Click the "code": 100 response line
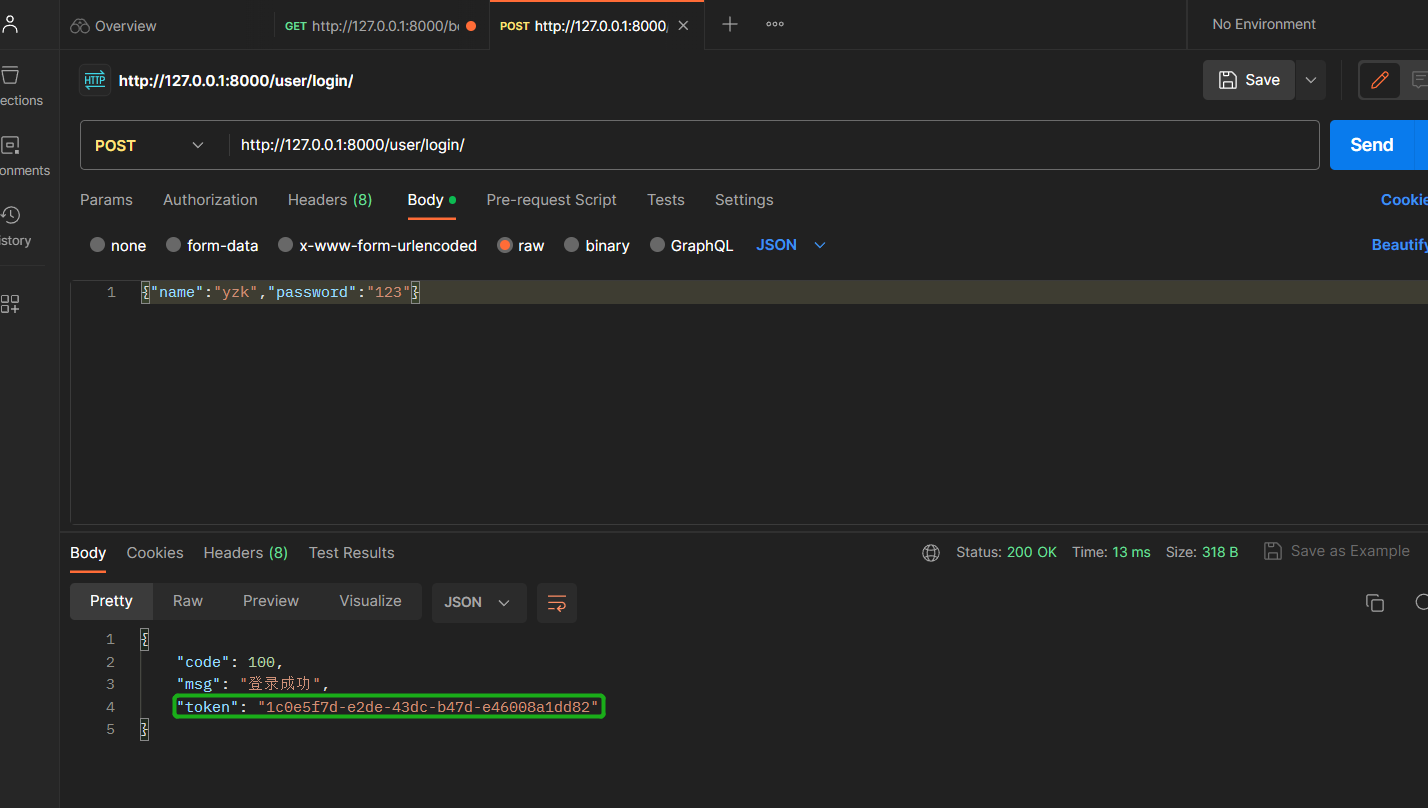The height and width of the screenshot is (808, 1428). (x=230, y=662)
